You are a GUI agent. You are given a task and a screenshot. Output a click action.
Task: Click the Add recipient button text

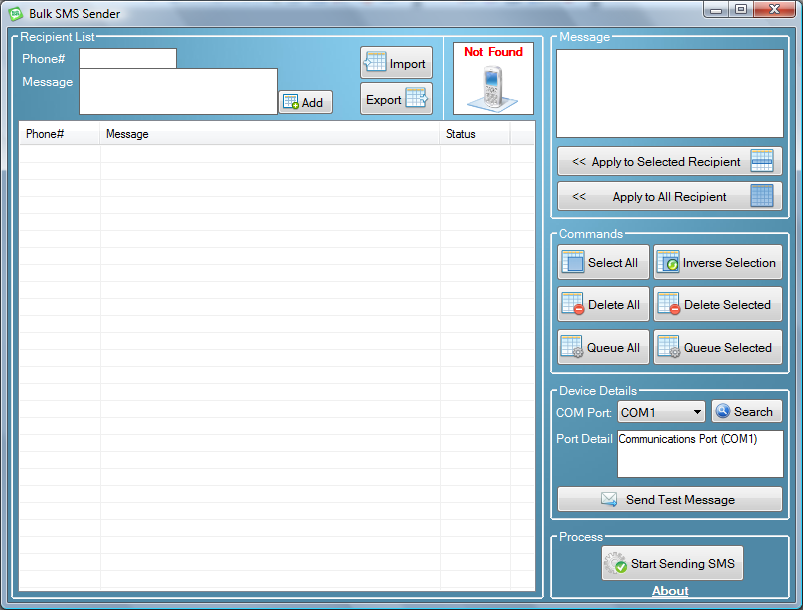pos(312,102)
